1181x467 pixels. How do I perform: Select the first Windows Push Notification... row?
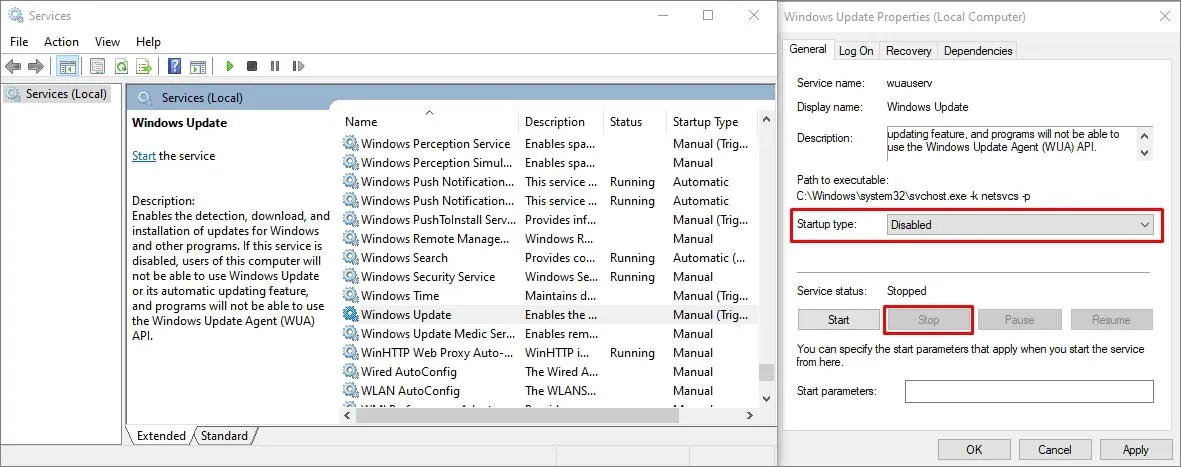[550, 182]
